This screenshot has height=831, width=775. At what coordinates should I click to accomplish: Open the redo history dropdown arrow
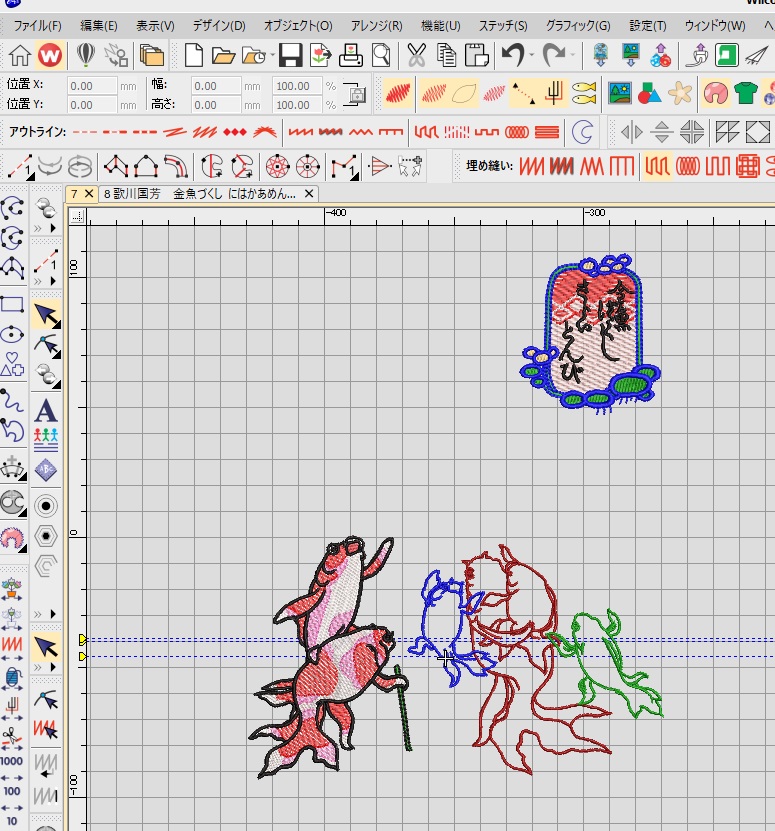573,55
